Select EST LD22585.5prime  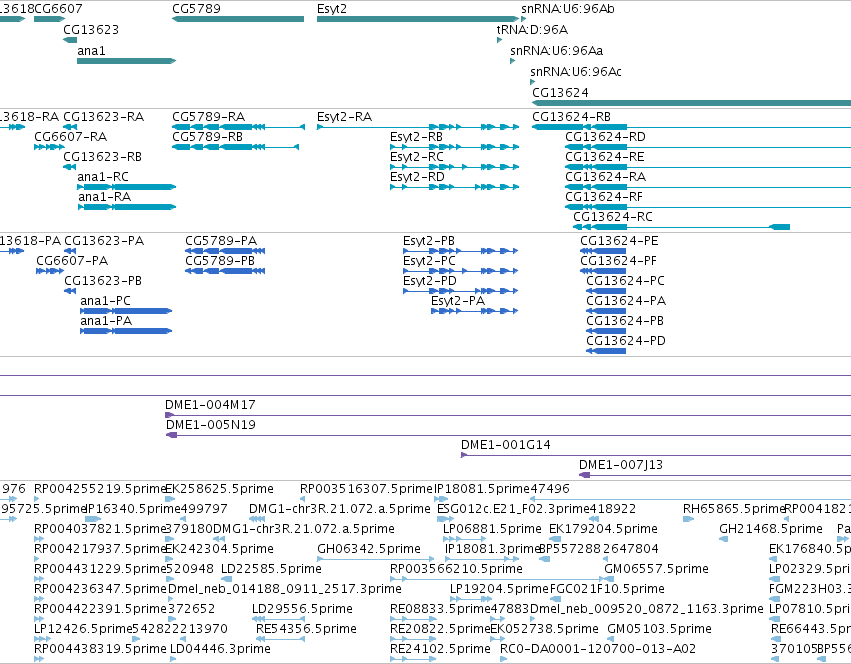coord(271,569)
